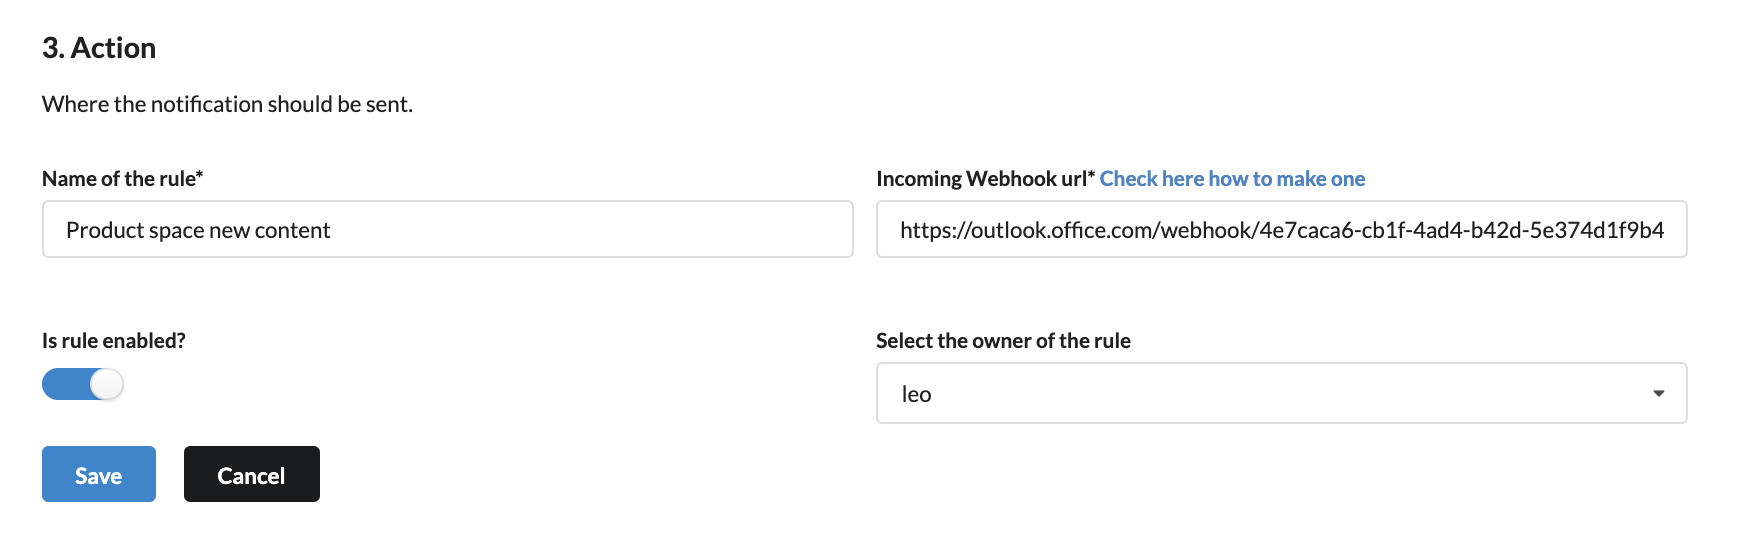The image size is (1738, 560).
Task: Cancel editing the rule
Action: tap(251, 474)
